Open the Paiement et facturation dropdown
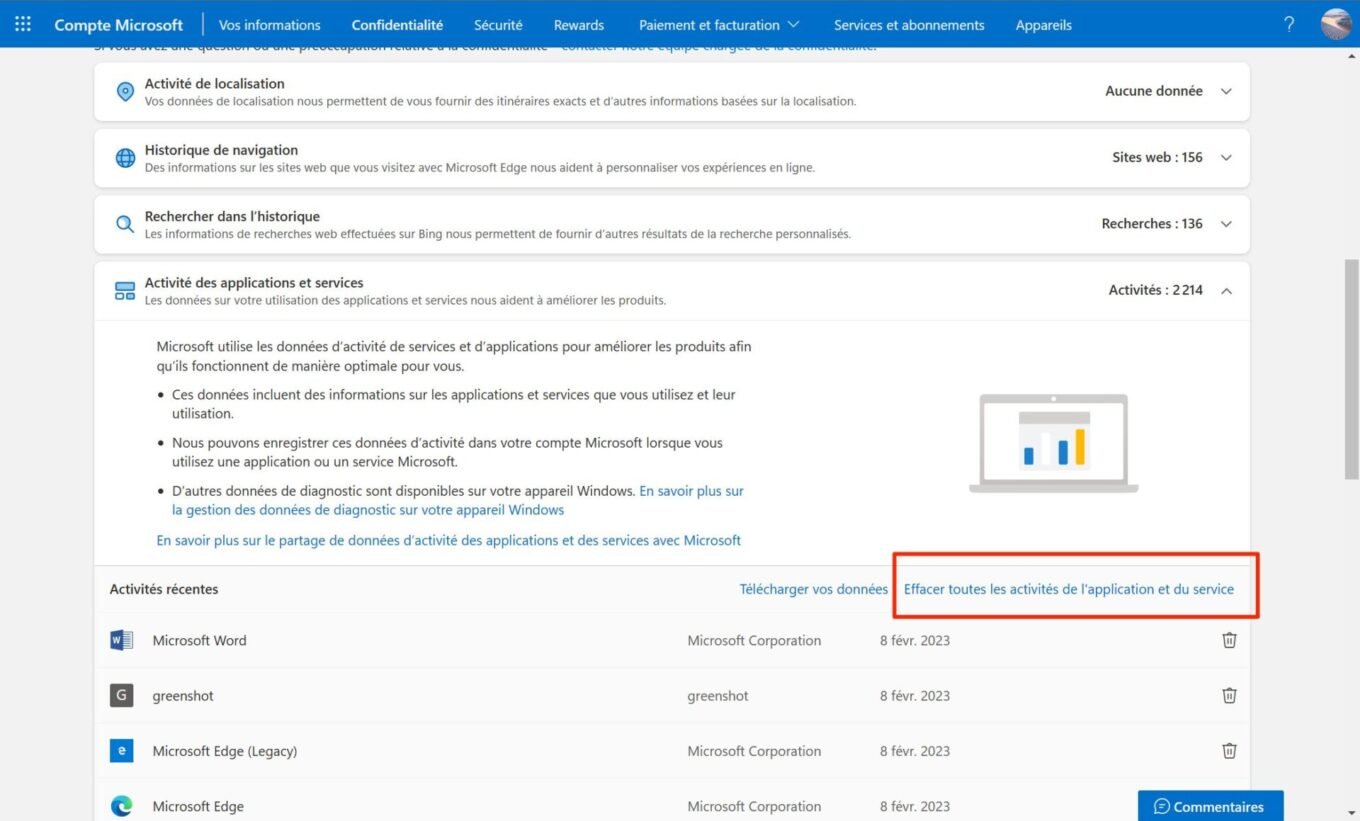Image resolution: width=1360 pixels, height=821 pixels. 719,25
